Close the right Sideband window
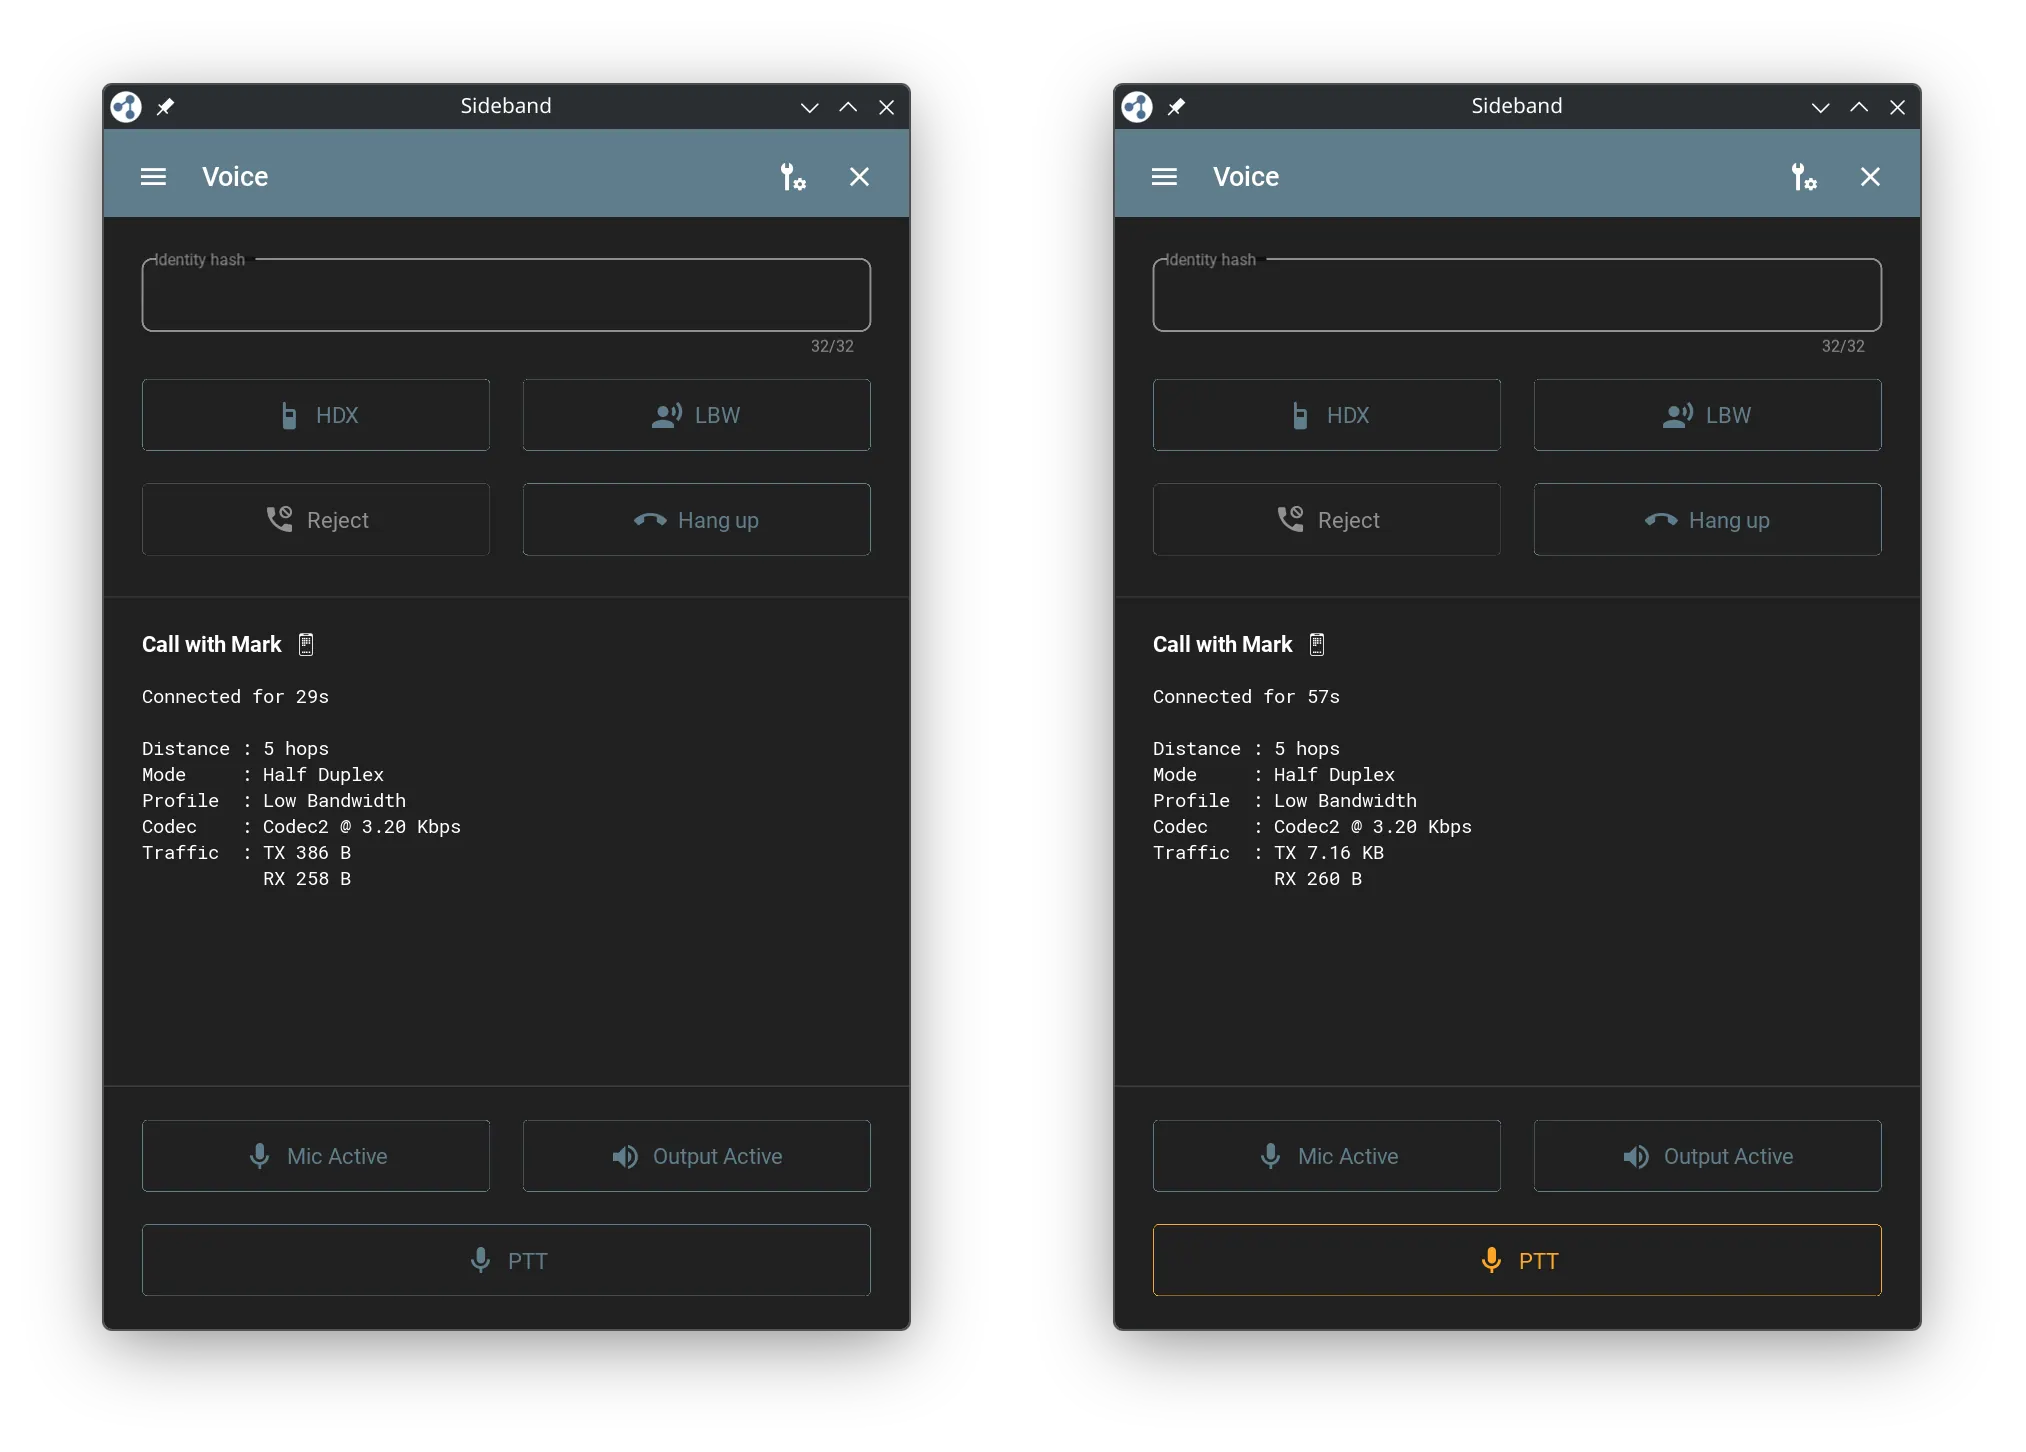This screenshot has width=2026, height=1452. tap(1897, 107)
